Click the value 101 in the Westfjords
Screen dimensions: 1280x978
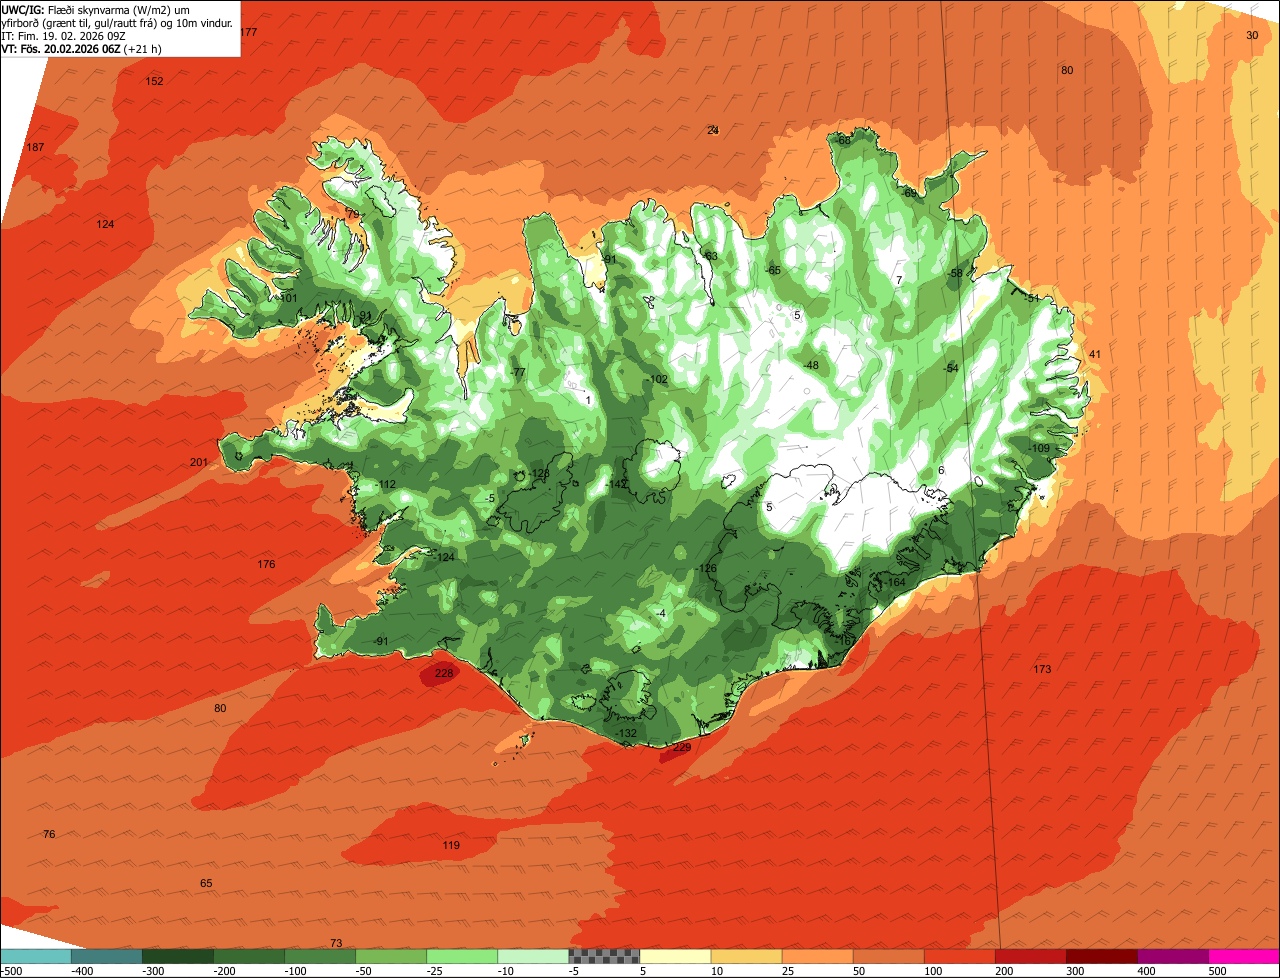[x=289, y=298]
